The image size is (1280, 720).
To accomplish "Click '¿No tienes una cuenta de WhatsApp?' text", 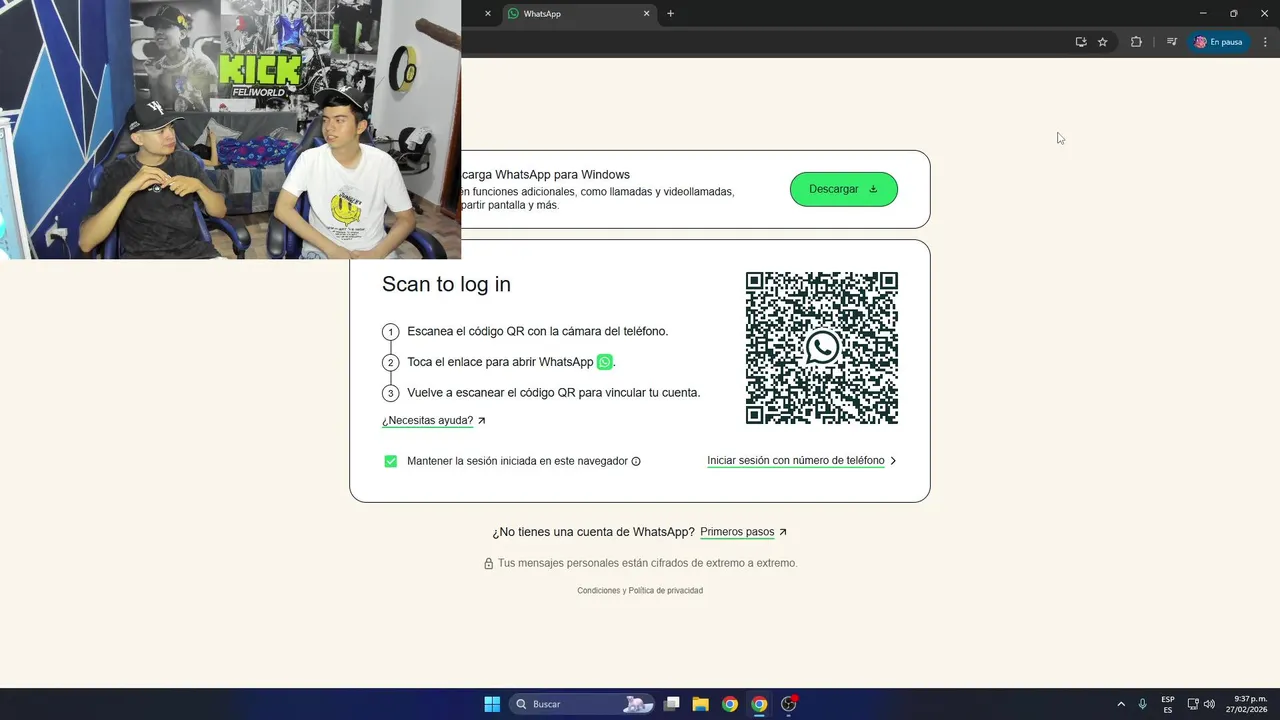I will point(593,532).
